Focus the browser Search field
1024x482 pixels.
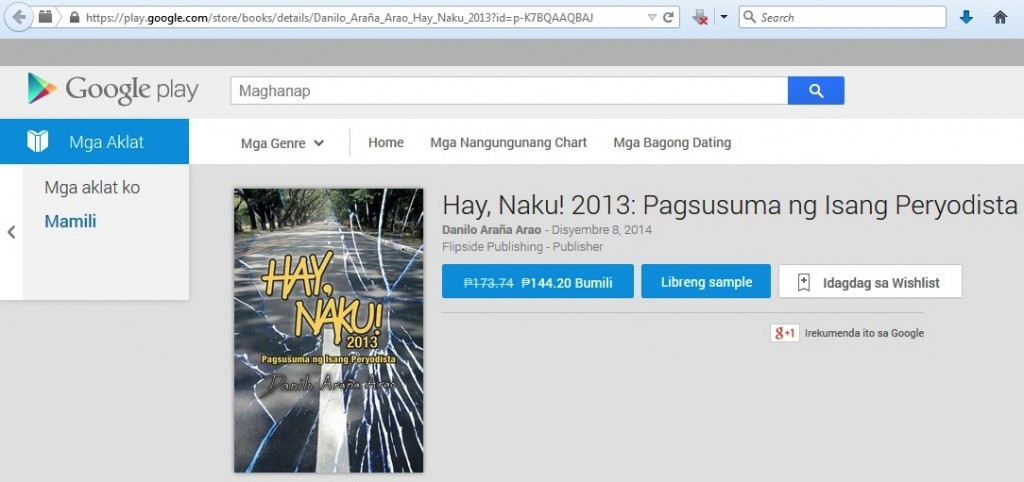(842, 17)
